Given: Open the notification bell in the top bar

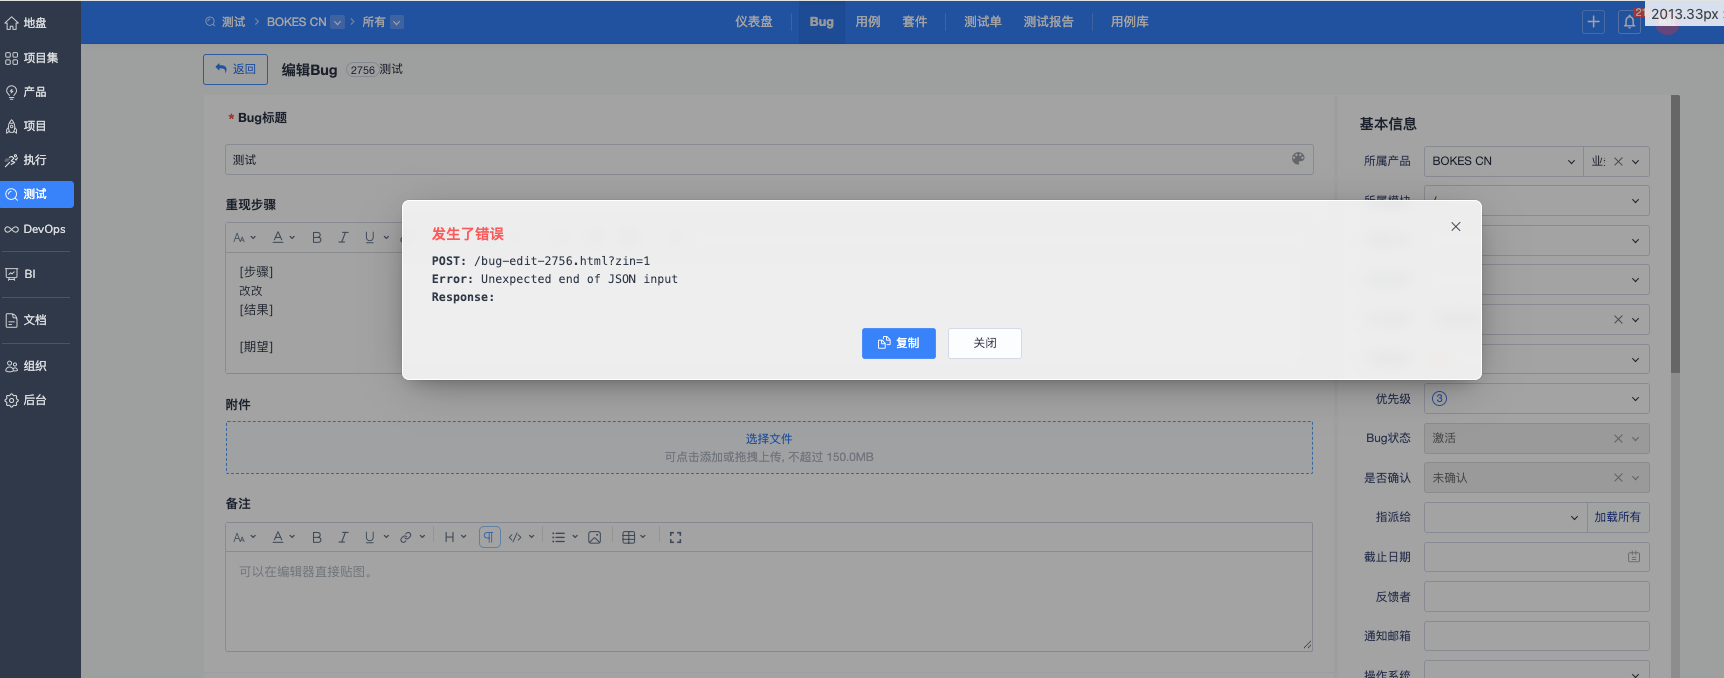Looking at the screenshot, I should coord(1629,22).
